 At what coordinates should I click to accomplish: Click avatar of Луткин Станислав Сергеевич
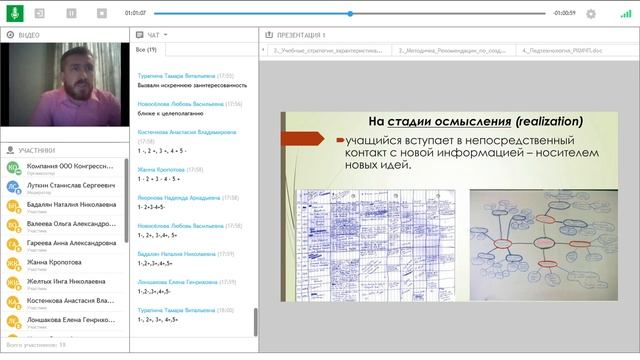click(x=13, y=187)
